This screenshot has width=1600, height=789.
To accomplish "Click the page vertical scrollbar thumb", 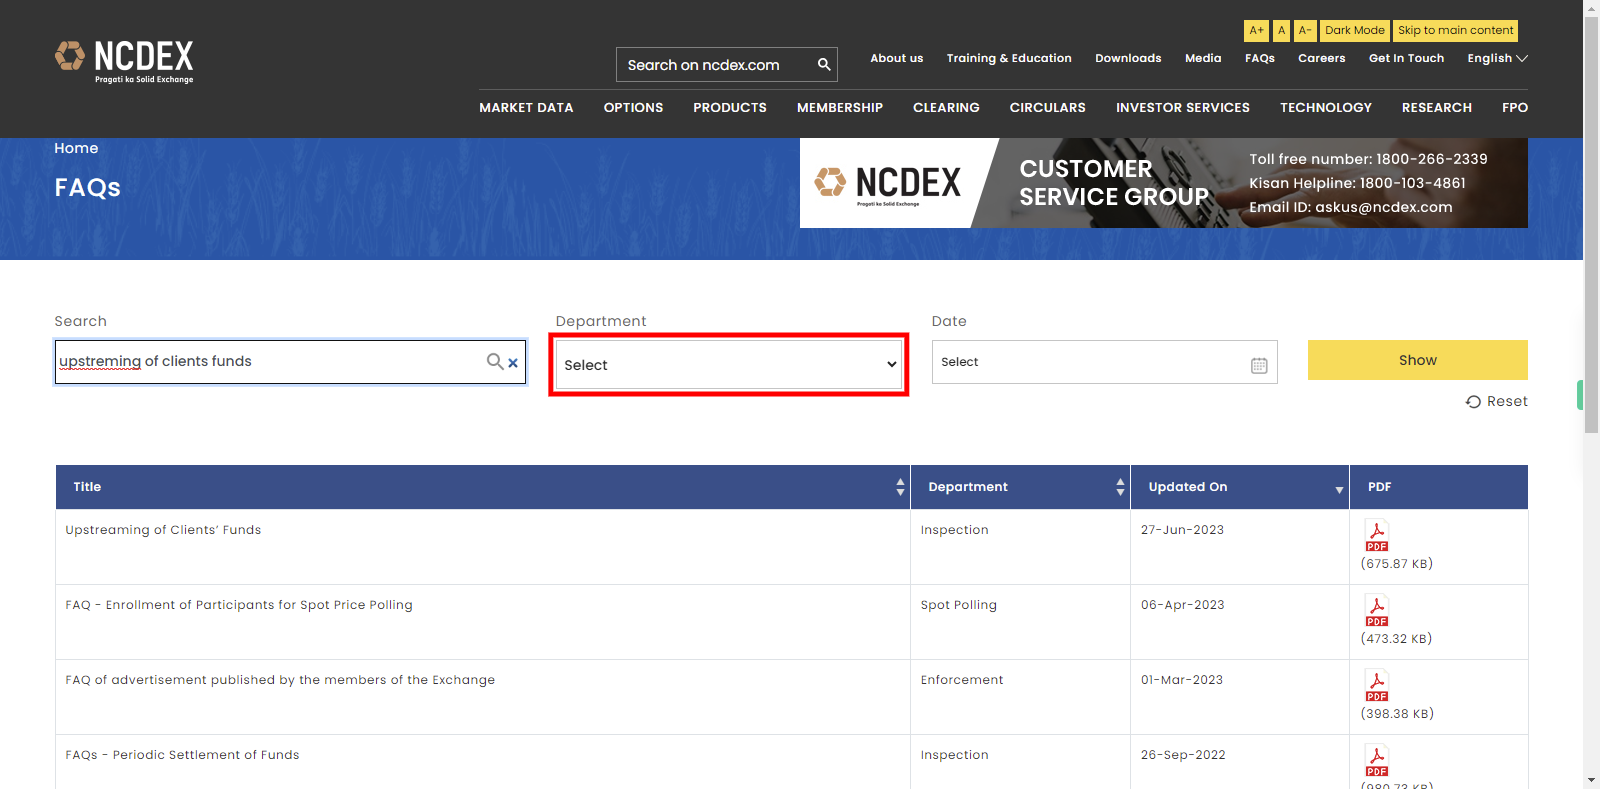I will [x=1591, y=225].
